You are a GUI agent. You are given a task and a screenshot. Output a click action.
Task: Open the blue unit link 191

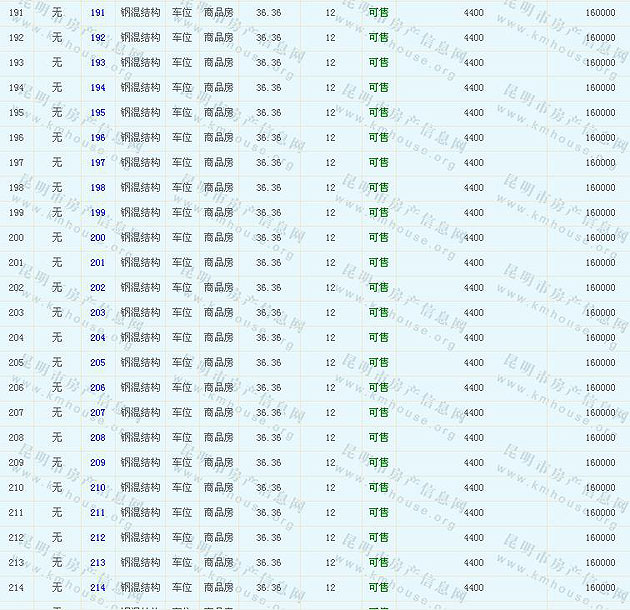(97, 13)
